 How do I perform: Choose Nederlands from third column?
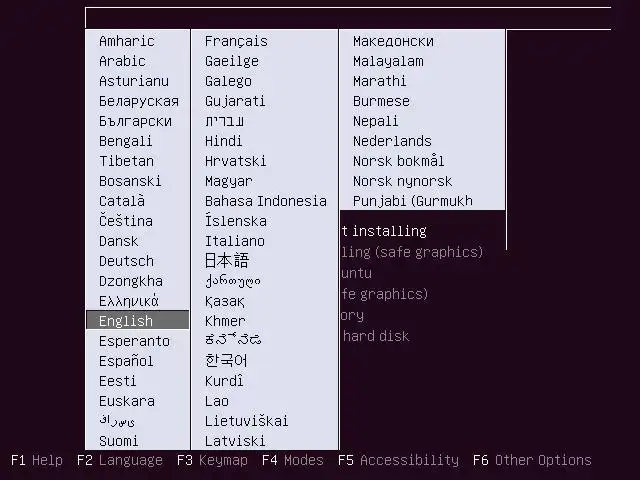392,141
